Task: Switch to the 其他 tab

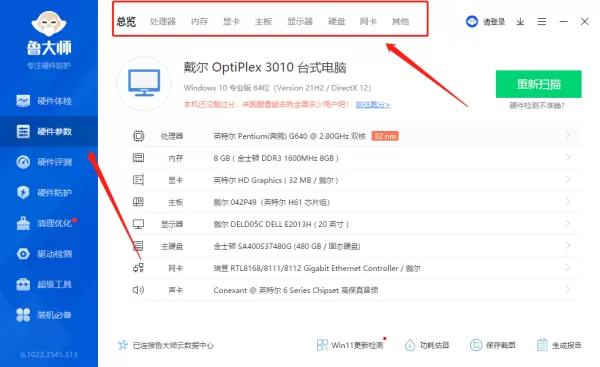Action: click(400, 21)
